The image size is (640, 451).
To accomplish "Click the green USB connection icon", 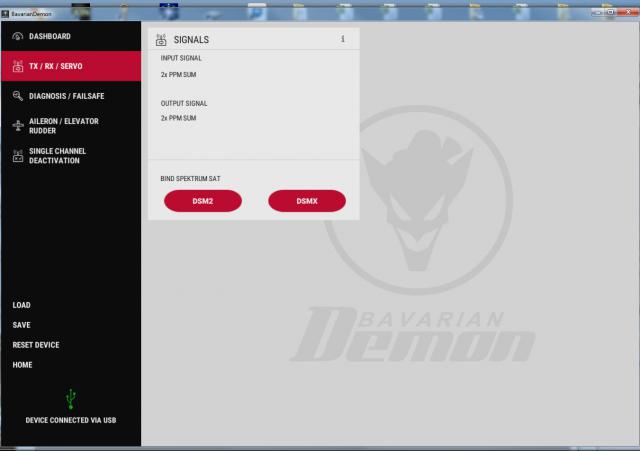I will coord(71,399).
